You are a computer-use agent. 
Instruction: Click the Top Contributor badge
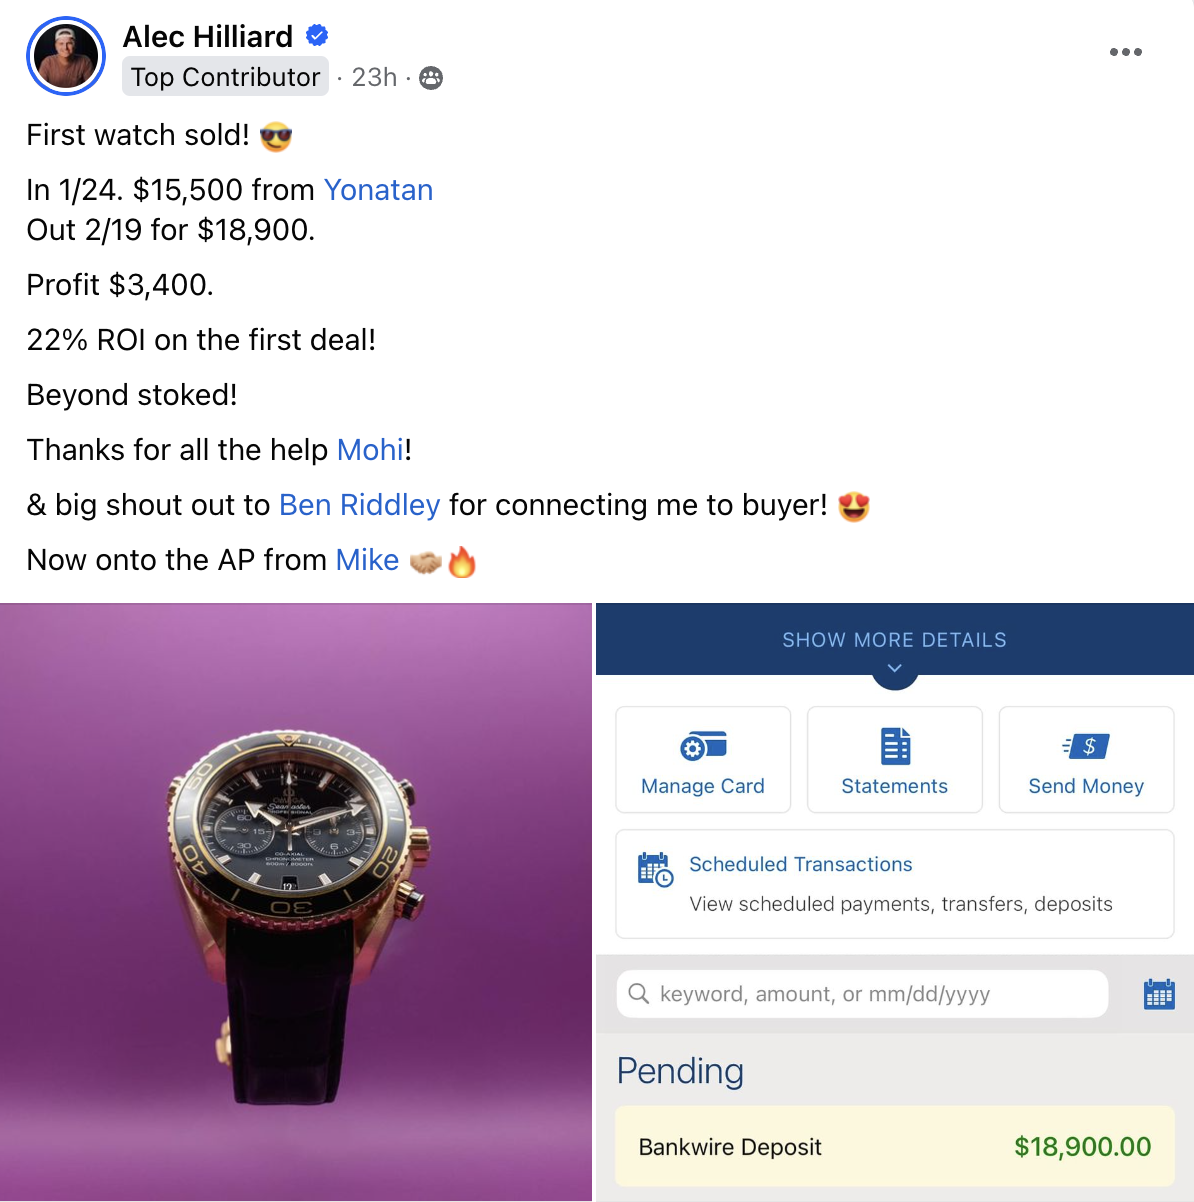pos(225,77)
